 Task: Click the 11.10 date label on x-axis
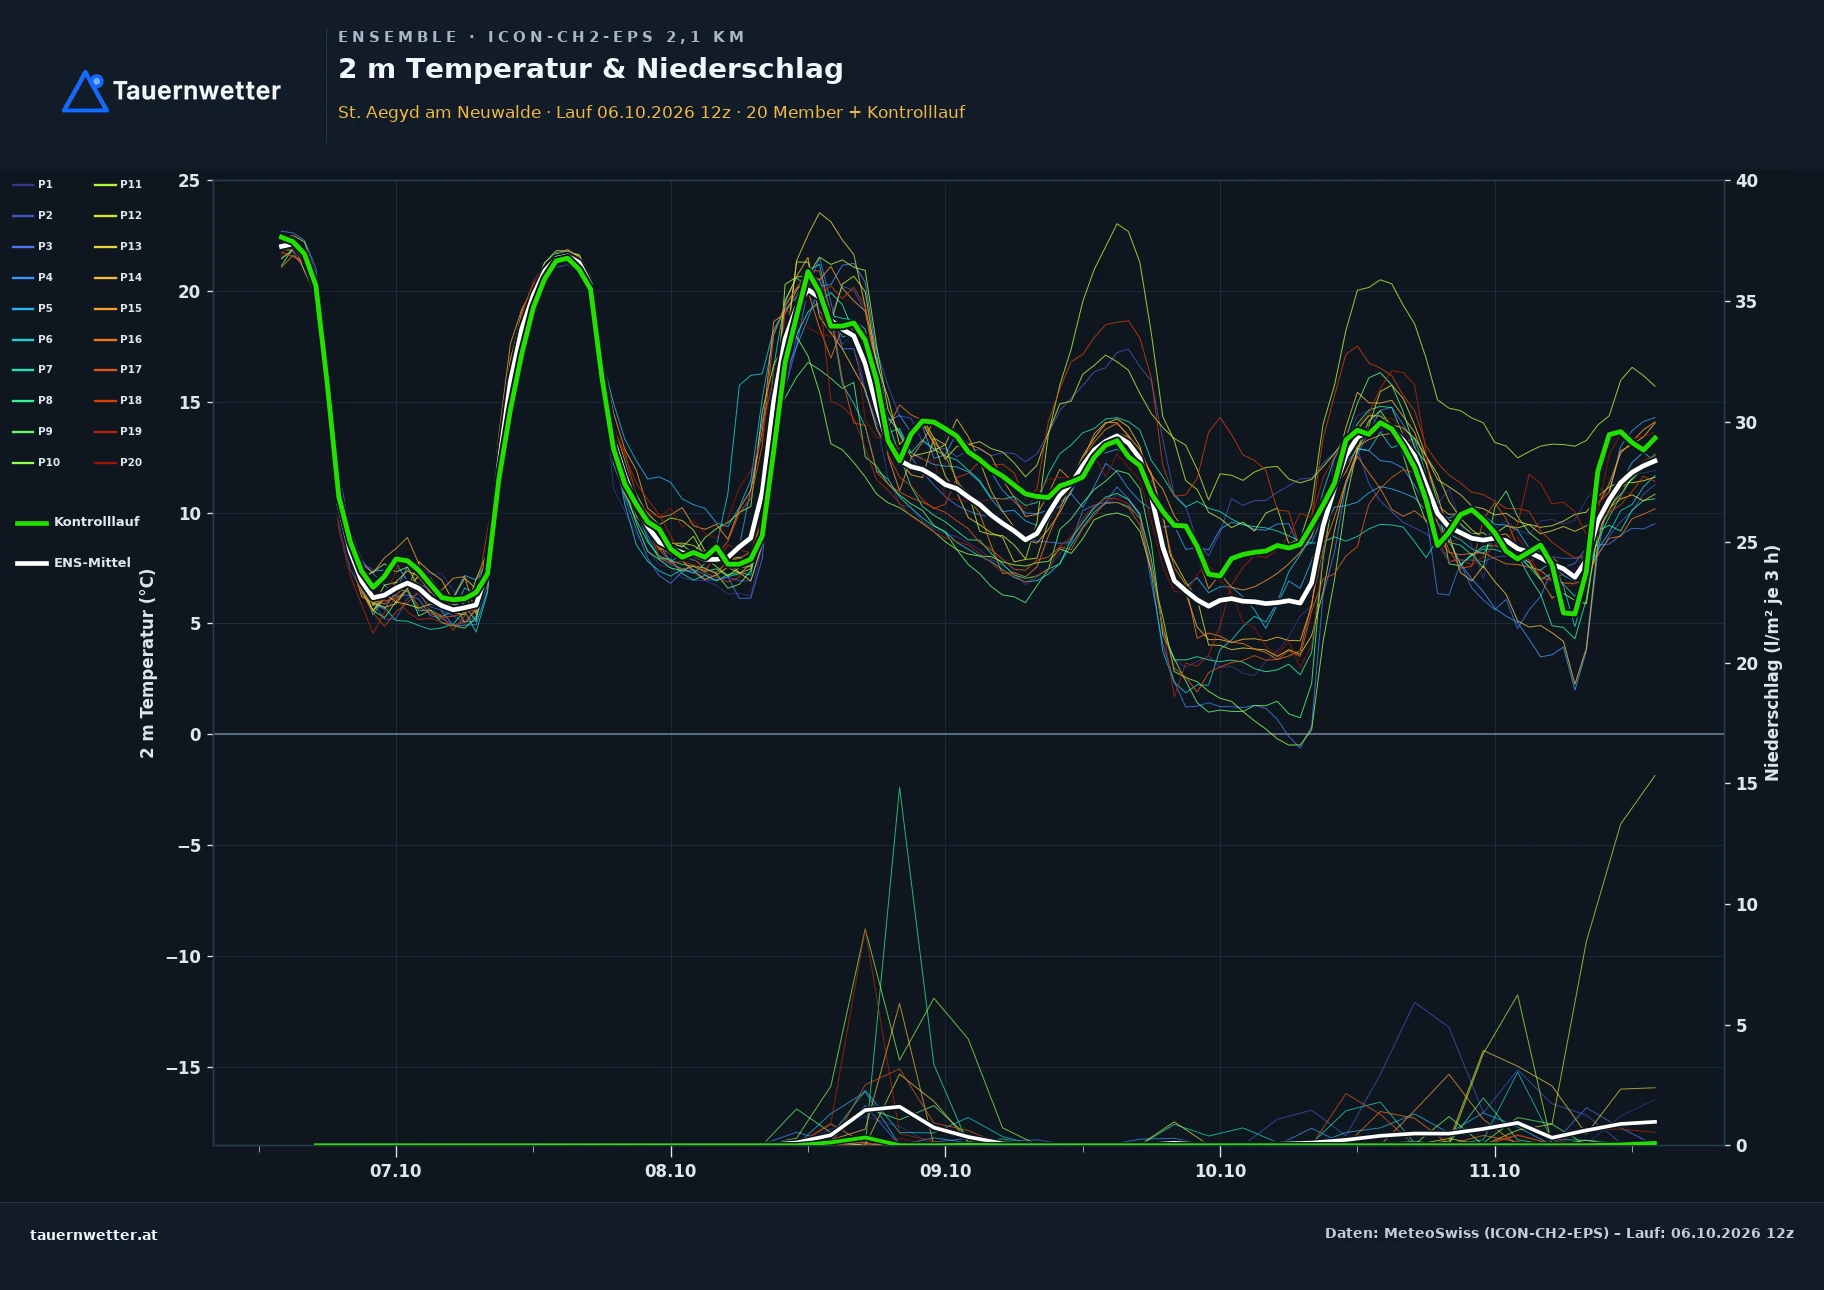[x=1495, y=1171]
